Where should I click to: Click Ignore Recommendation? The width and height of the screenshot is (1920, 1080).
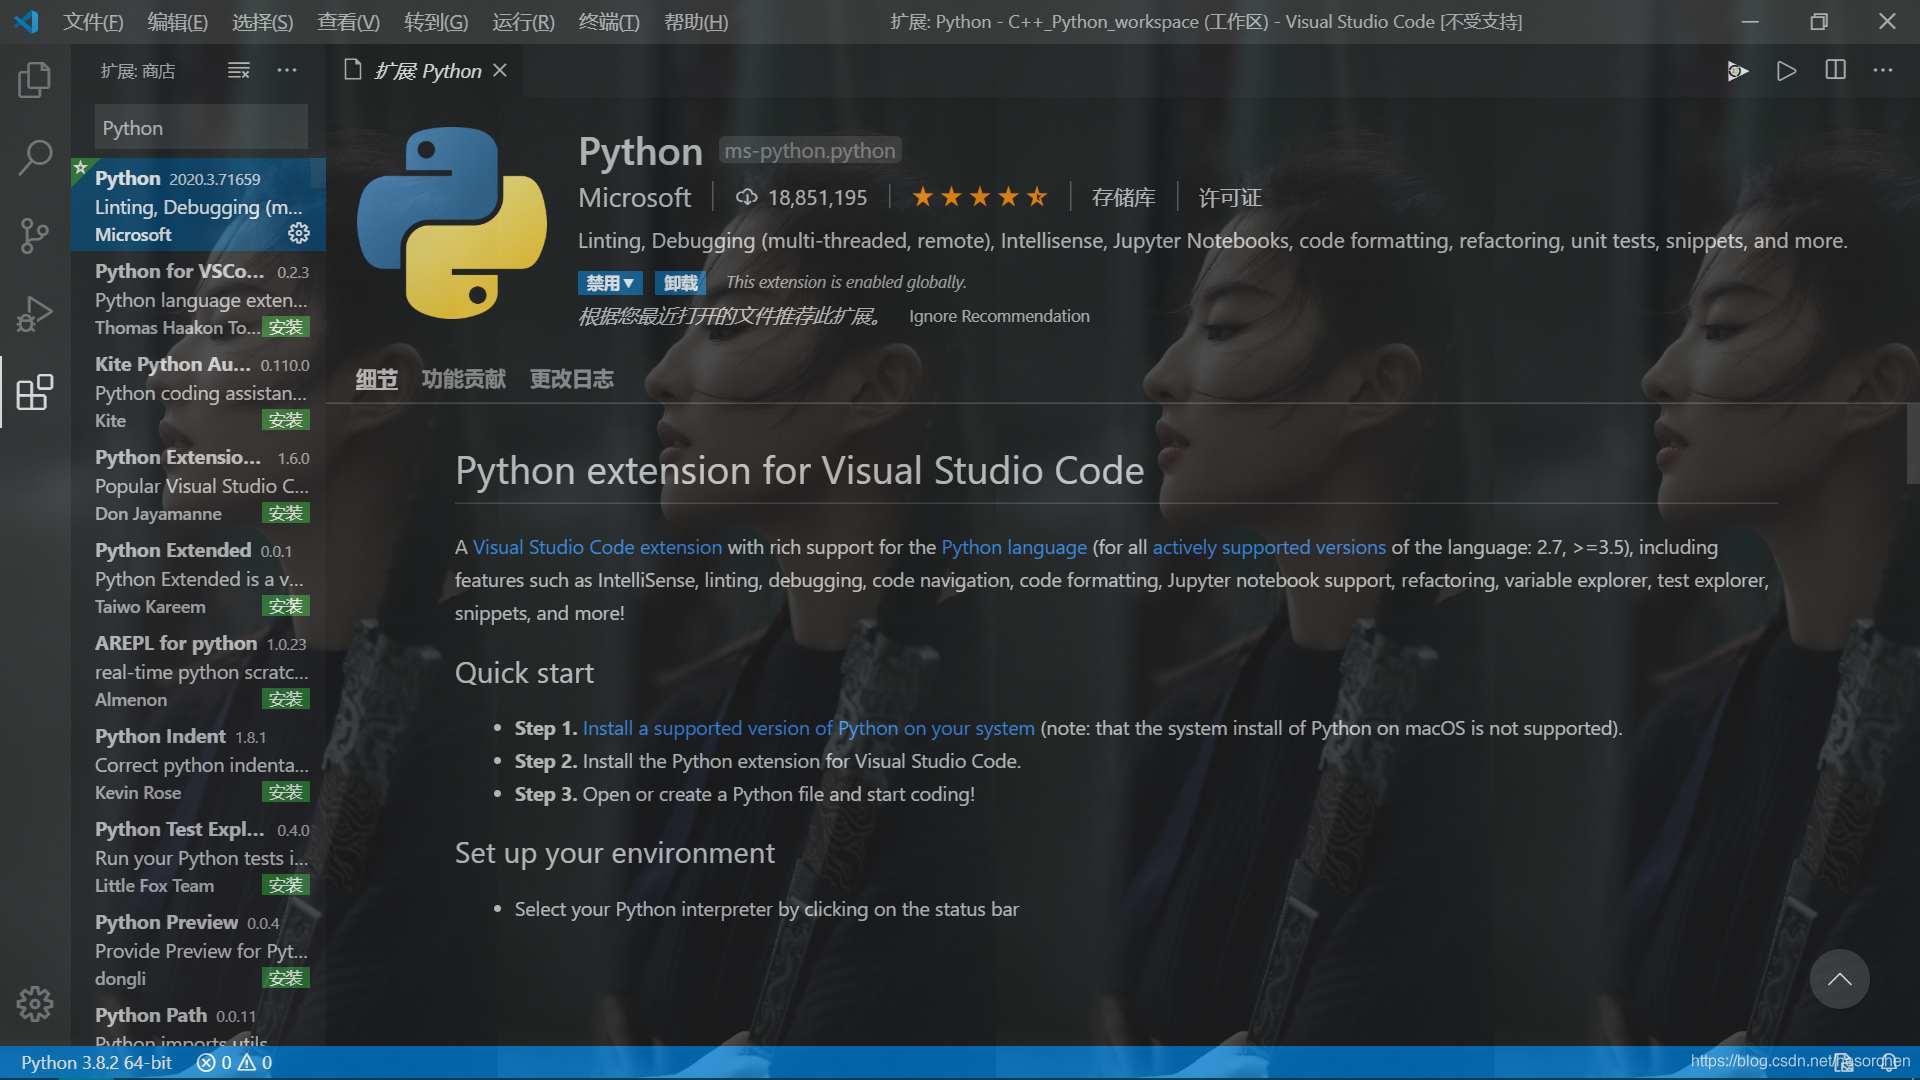click(x=999, y=316)
